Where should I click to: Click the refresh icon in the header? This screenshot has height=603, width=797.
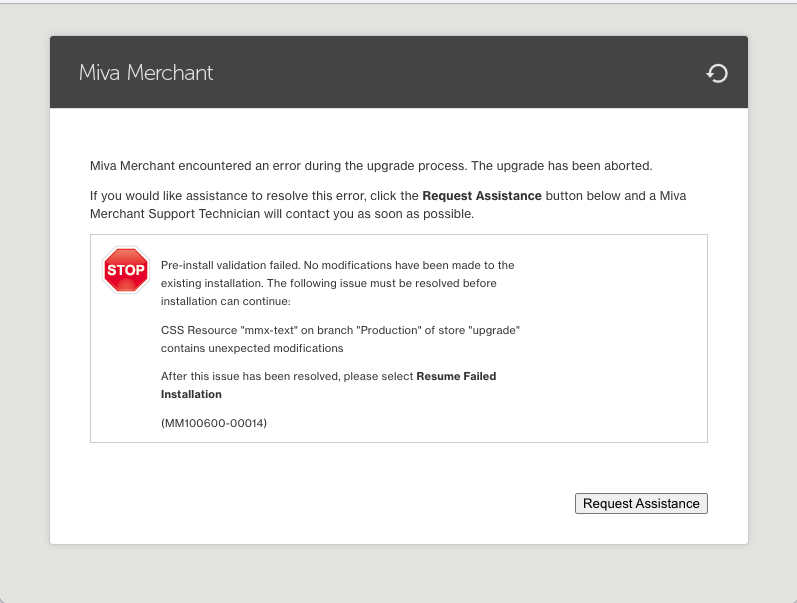(717, 73)
